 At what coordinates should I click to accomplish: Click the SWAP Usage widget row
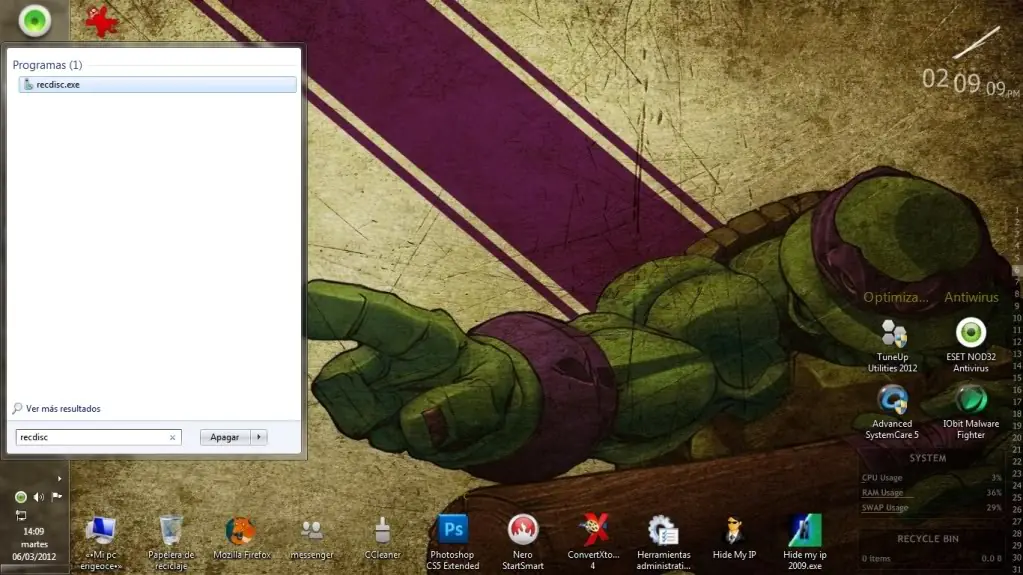[931, 508]
